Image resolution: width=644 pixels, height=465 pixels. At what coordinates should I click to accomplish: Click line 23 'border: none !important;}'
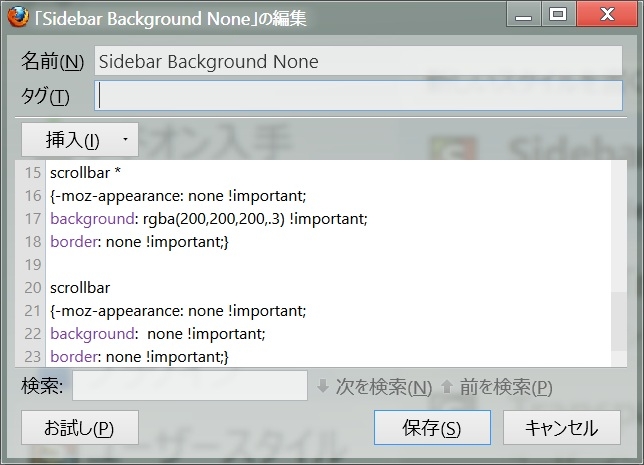click(x=139, y=357)
